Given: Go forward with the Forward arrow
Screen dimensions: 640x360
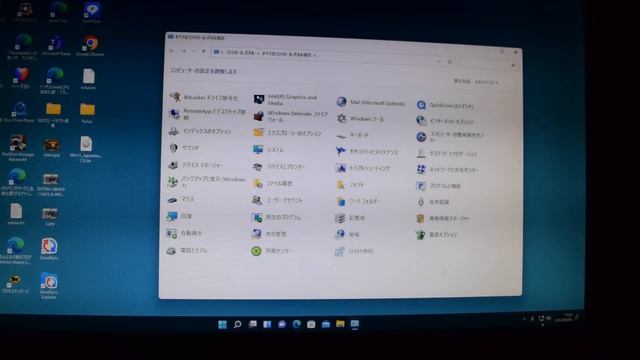Looking at the screenshot, I should (x=184, y=51).
